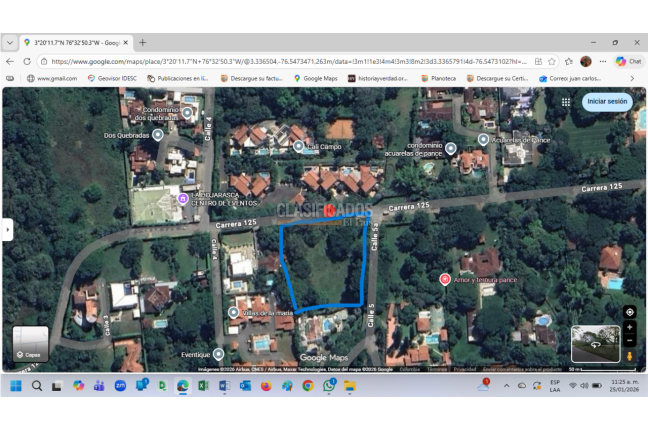648x430 pixels.
Task: Click condominio acuarelas de pance marker
Action: point(451,148)
